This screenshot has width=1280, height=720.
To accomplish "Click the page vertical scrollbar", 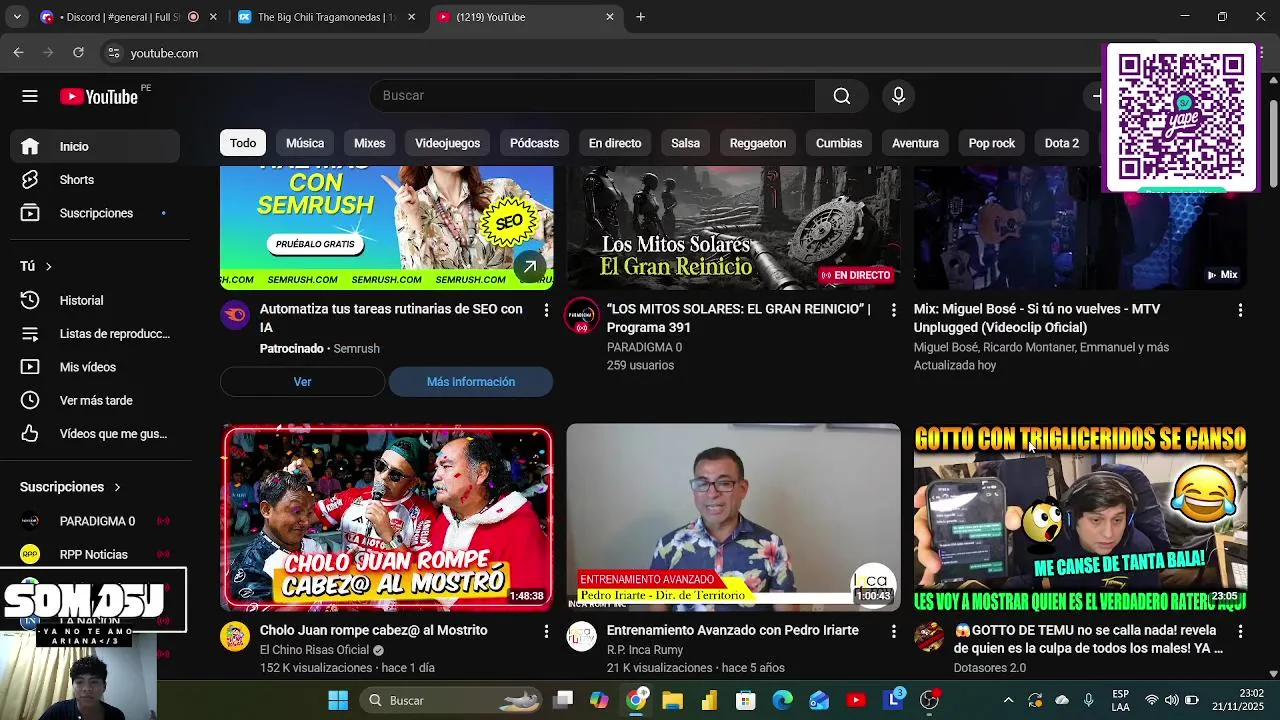I will coord(1273,142).
